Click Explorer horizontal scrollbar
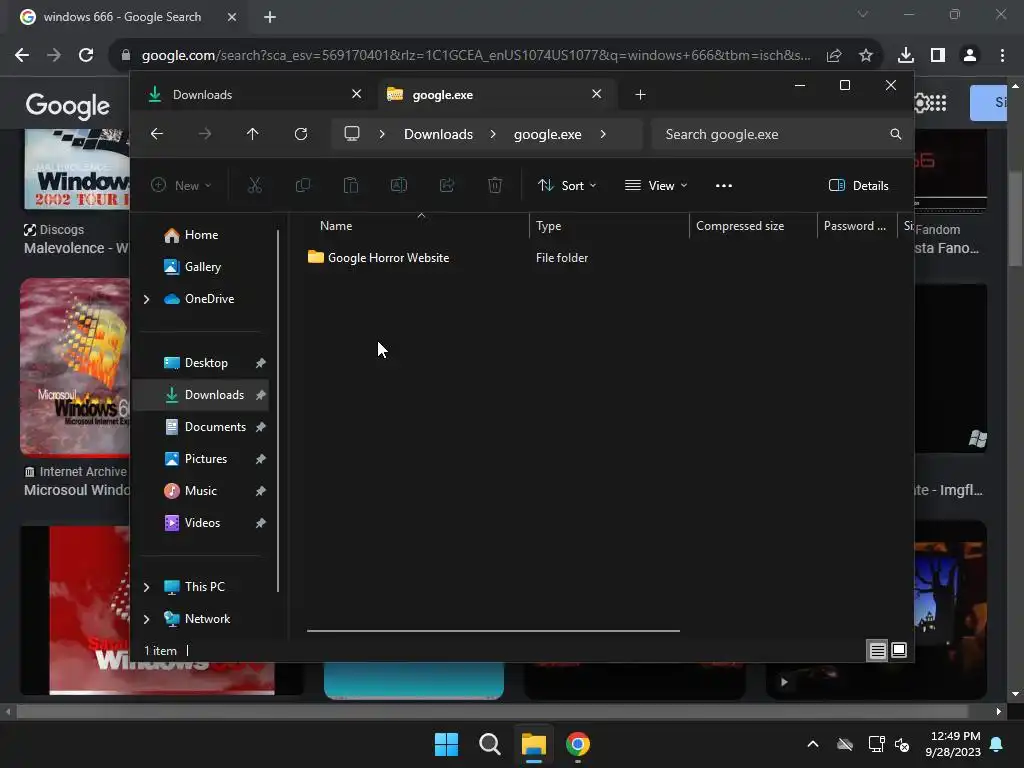This screenshot has height=768, width=1024. [493, 631]
